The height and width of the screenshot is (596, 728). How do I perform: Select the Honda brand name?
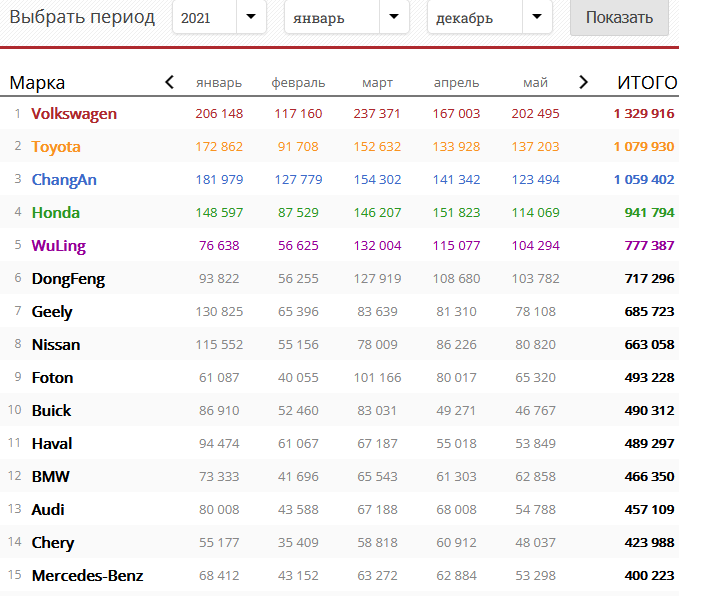tap(56, 213)
